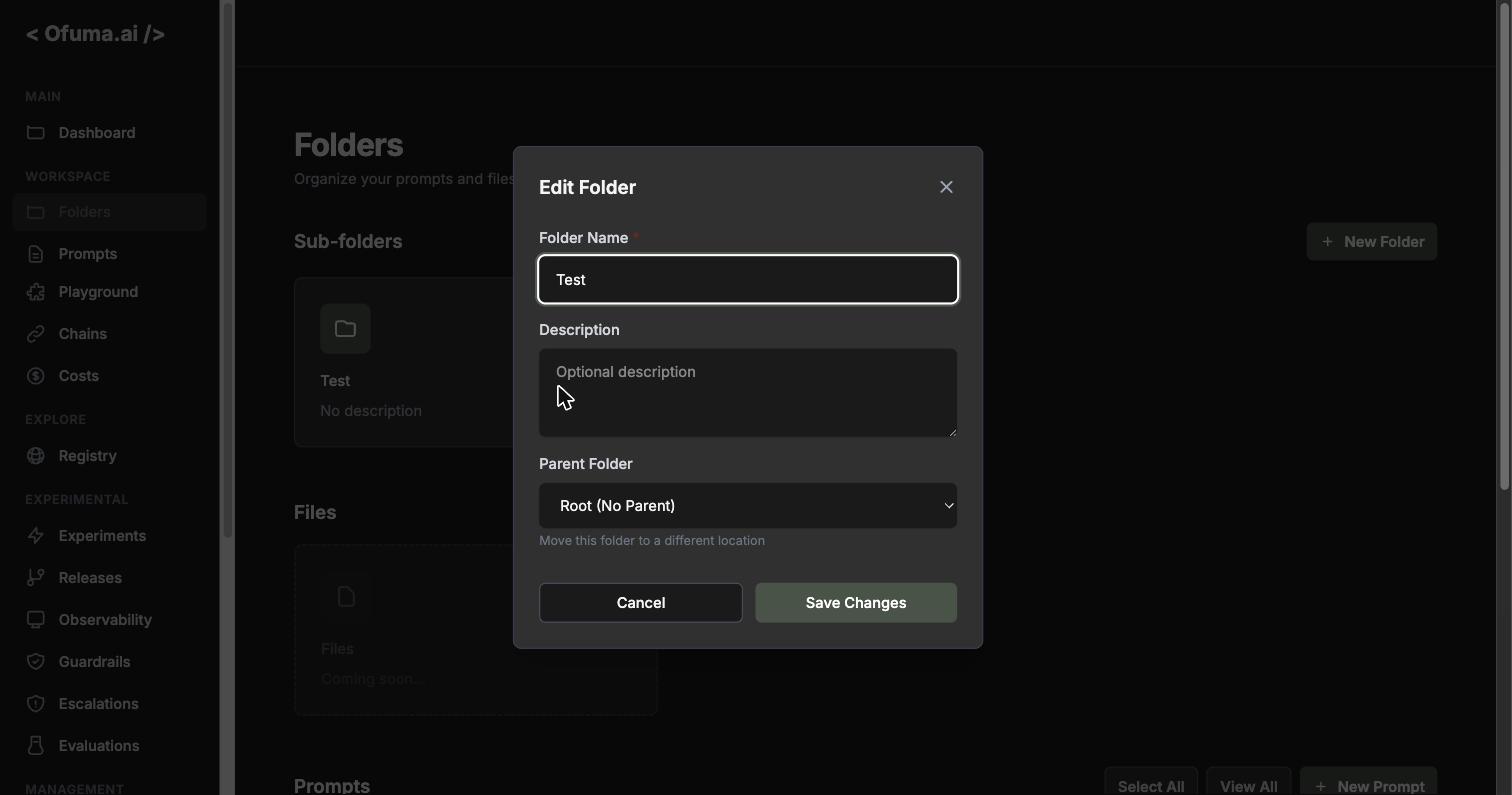Select Guardrails in the sidebar

click(110, 662)
